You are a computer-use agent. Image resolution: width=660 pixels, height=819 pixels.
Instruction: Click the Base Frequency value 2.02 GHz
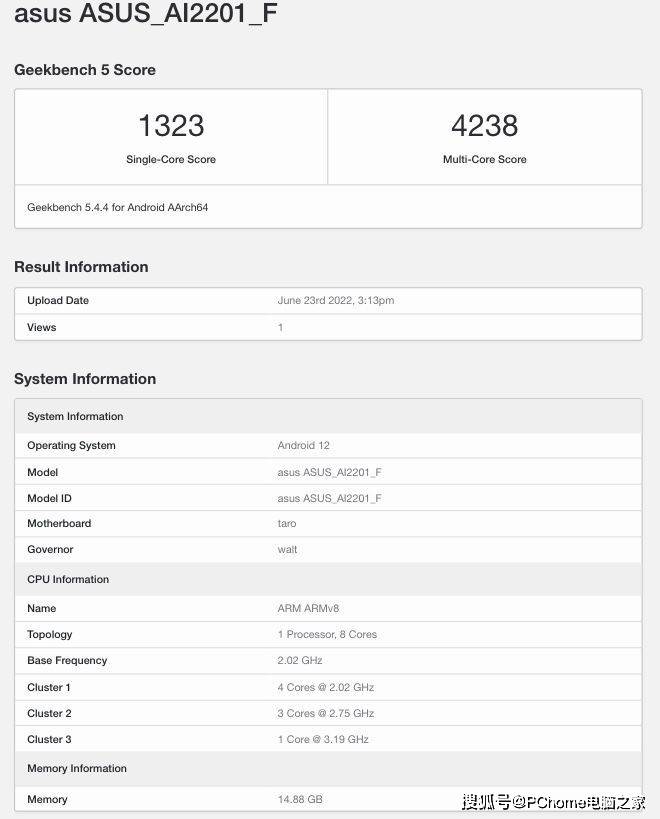300,661
